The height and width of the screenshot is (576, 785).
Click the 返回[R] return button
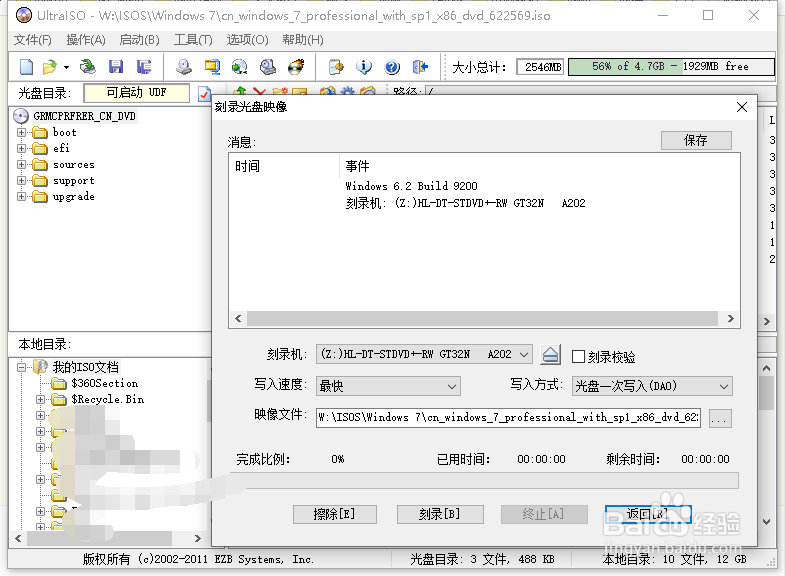[x=648, y=514]
